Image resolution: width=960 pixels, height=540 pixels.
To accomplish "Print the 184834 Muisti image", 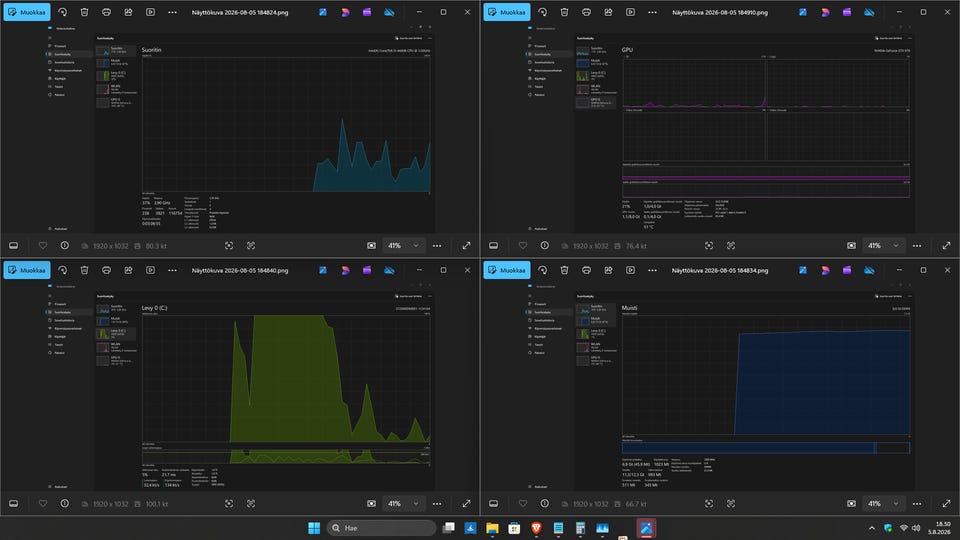I will pos(587,270).
